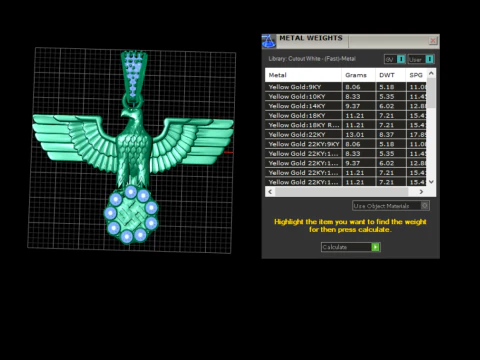Image resolution: width=480 pixels, height=360 pixels.
Task: Enable the Use Object Materials option
Action: 391,206
